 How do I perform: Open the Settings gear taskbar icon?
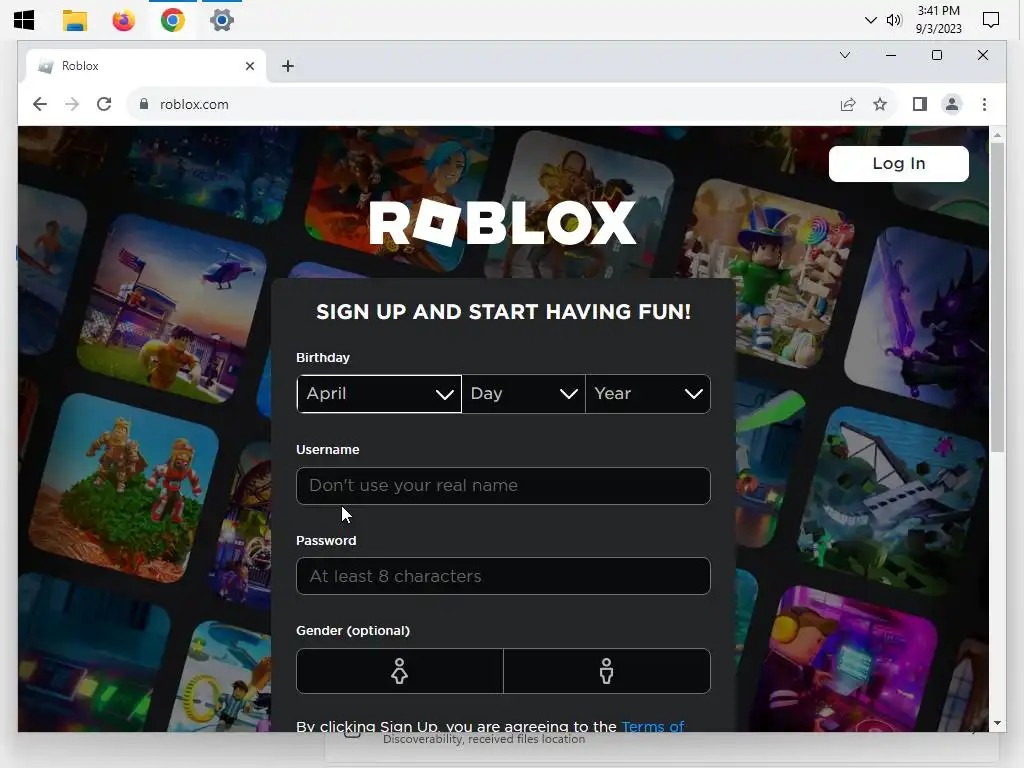(222, 20)
